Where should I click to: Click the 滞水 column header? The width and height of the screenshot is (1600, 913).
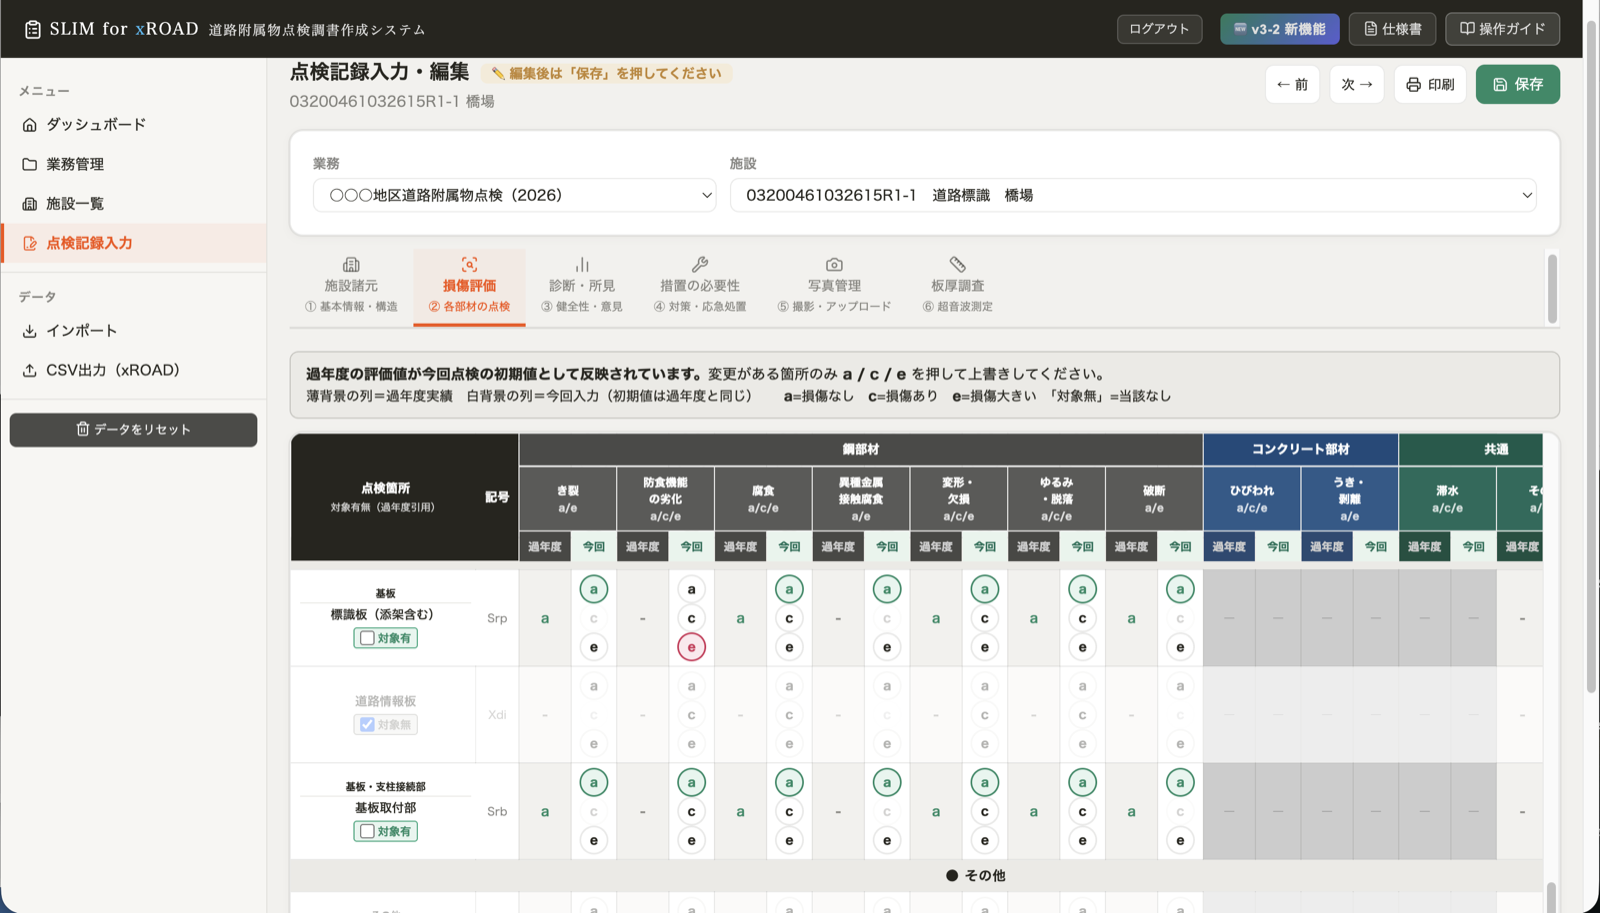[x=1447, y=498]
